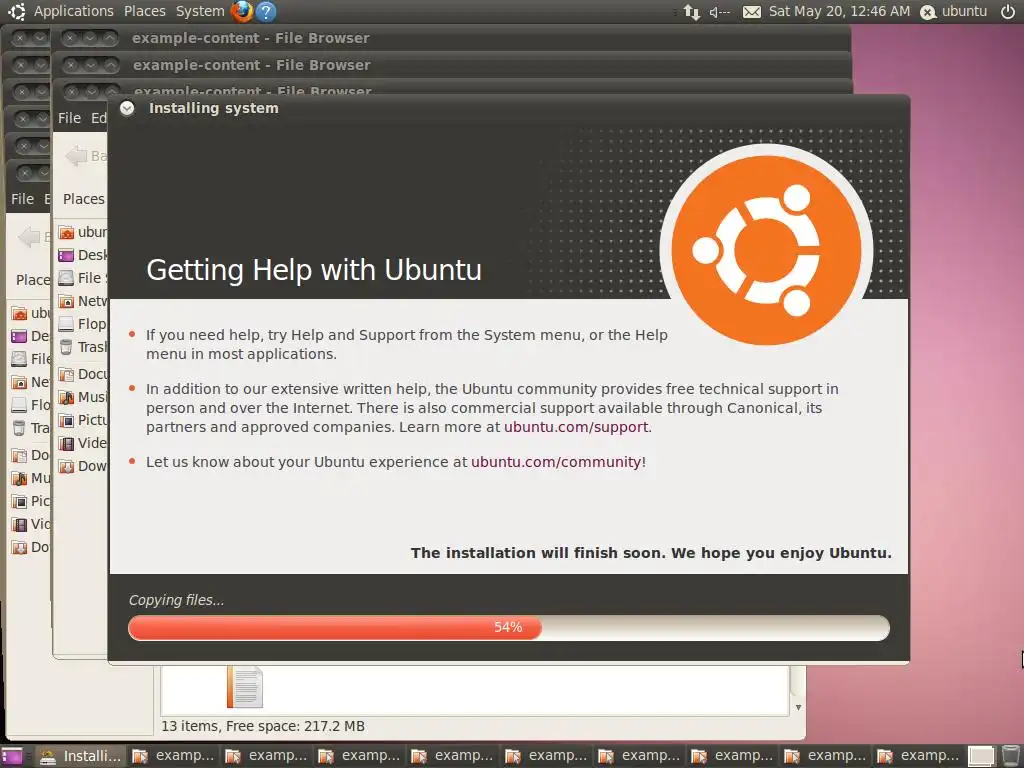1024x768 pixels.
Task: Click 'The installation will finish soon' message
Action: (651, 553)
